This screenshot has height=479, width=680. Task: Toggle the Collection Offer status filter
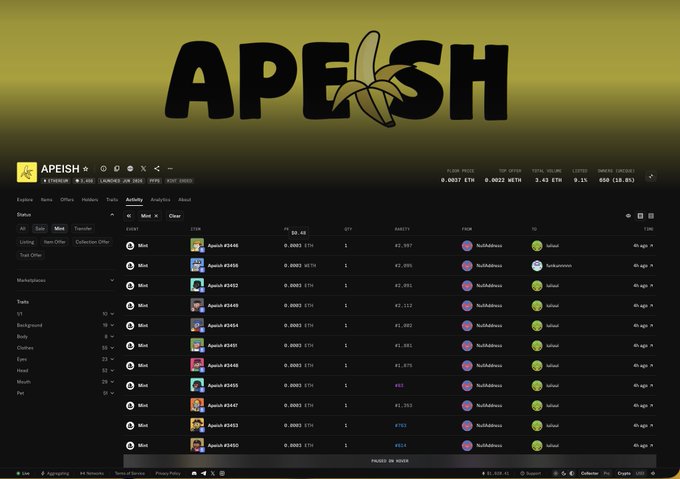pos(92,242)
